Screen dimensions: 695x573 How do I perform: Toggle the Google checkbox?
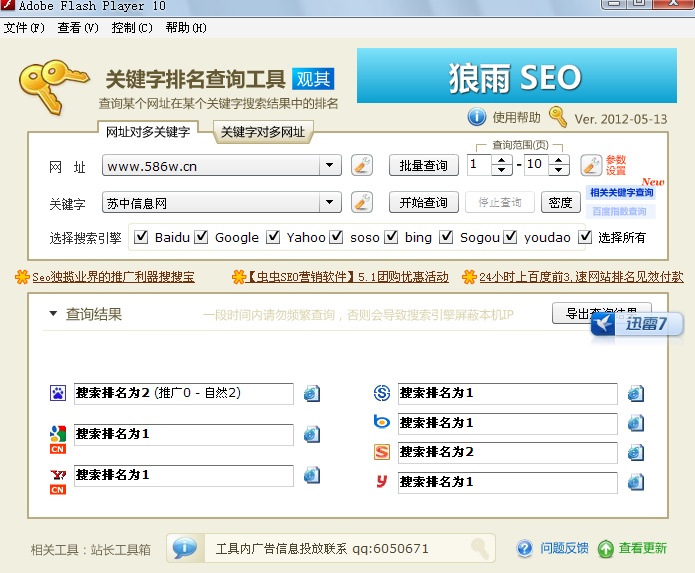(201, 237)
